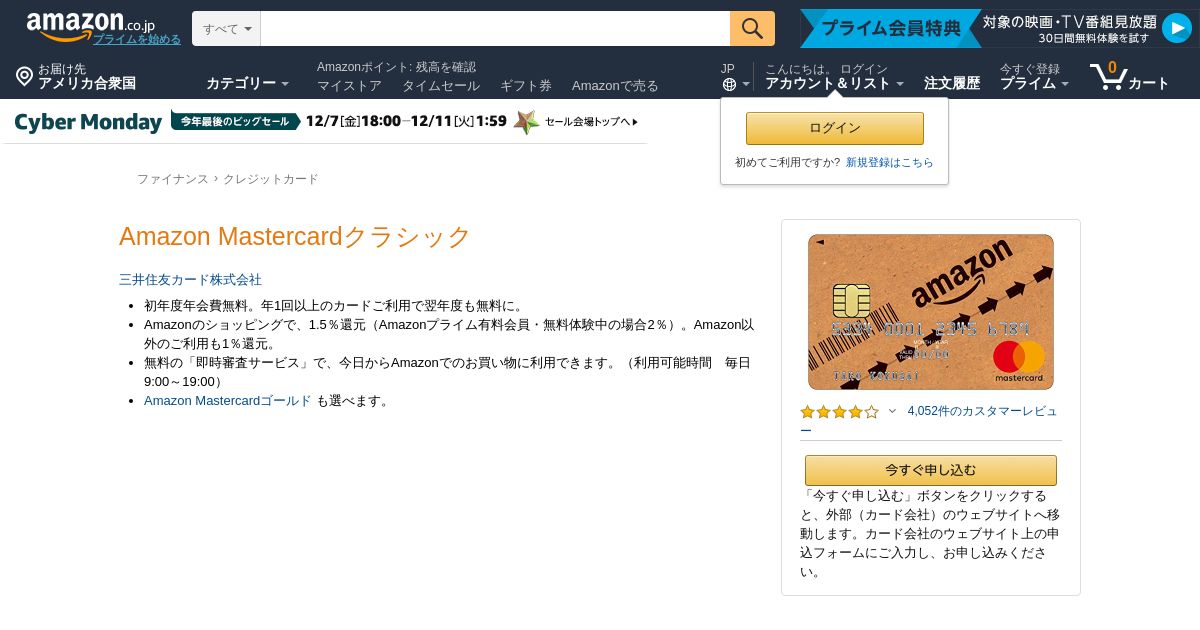
Task: Expand the アカウント＆リスト dropdown
Action: tap(834, 84)
